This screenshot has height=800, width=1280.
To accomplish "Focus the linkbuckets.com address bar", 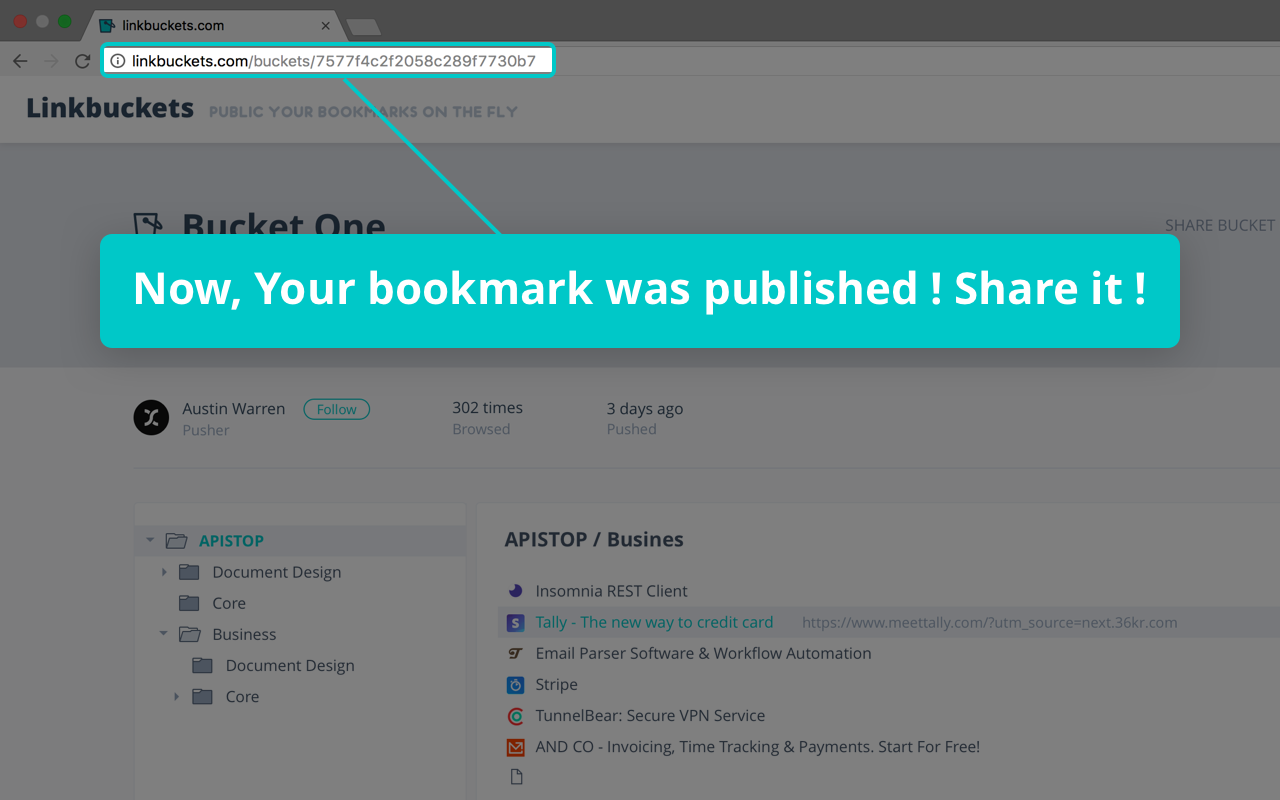I will (327, 61).
